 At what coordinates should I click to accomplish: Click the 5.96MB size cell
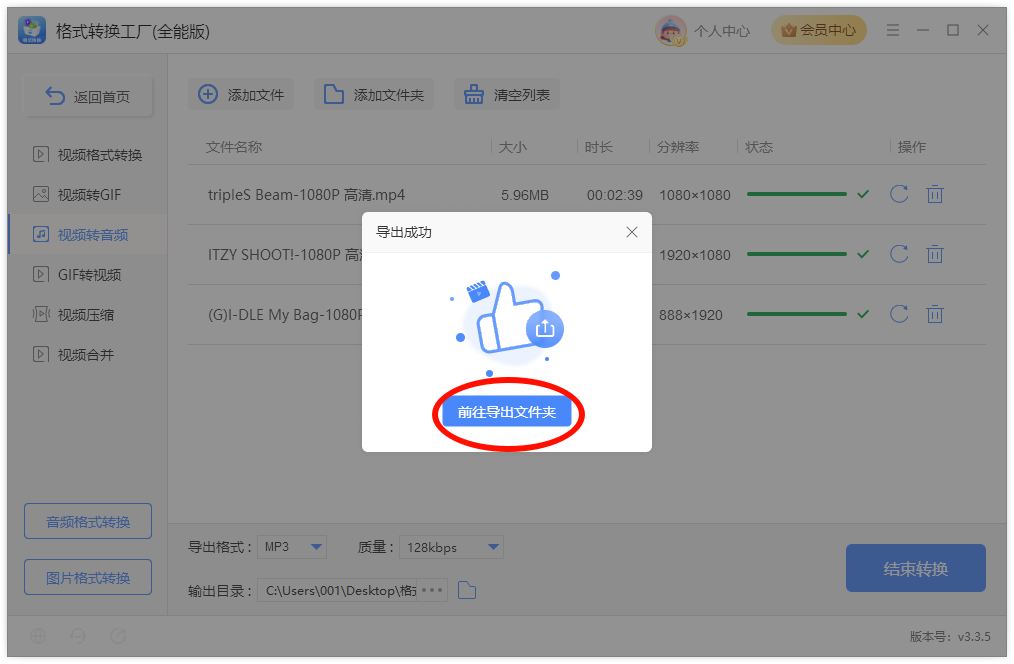click(x=524, y=195)
